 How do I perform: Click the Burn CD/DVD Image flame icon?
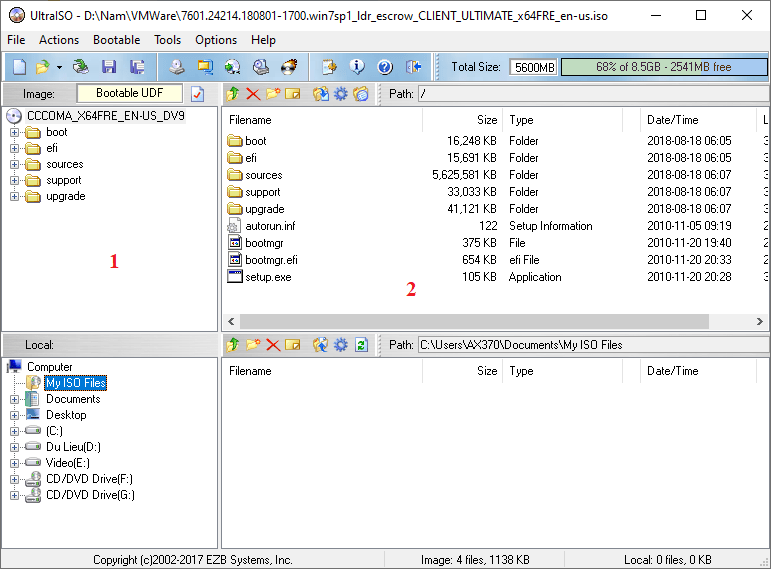289,67
